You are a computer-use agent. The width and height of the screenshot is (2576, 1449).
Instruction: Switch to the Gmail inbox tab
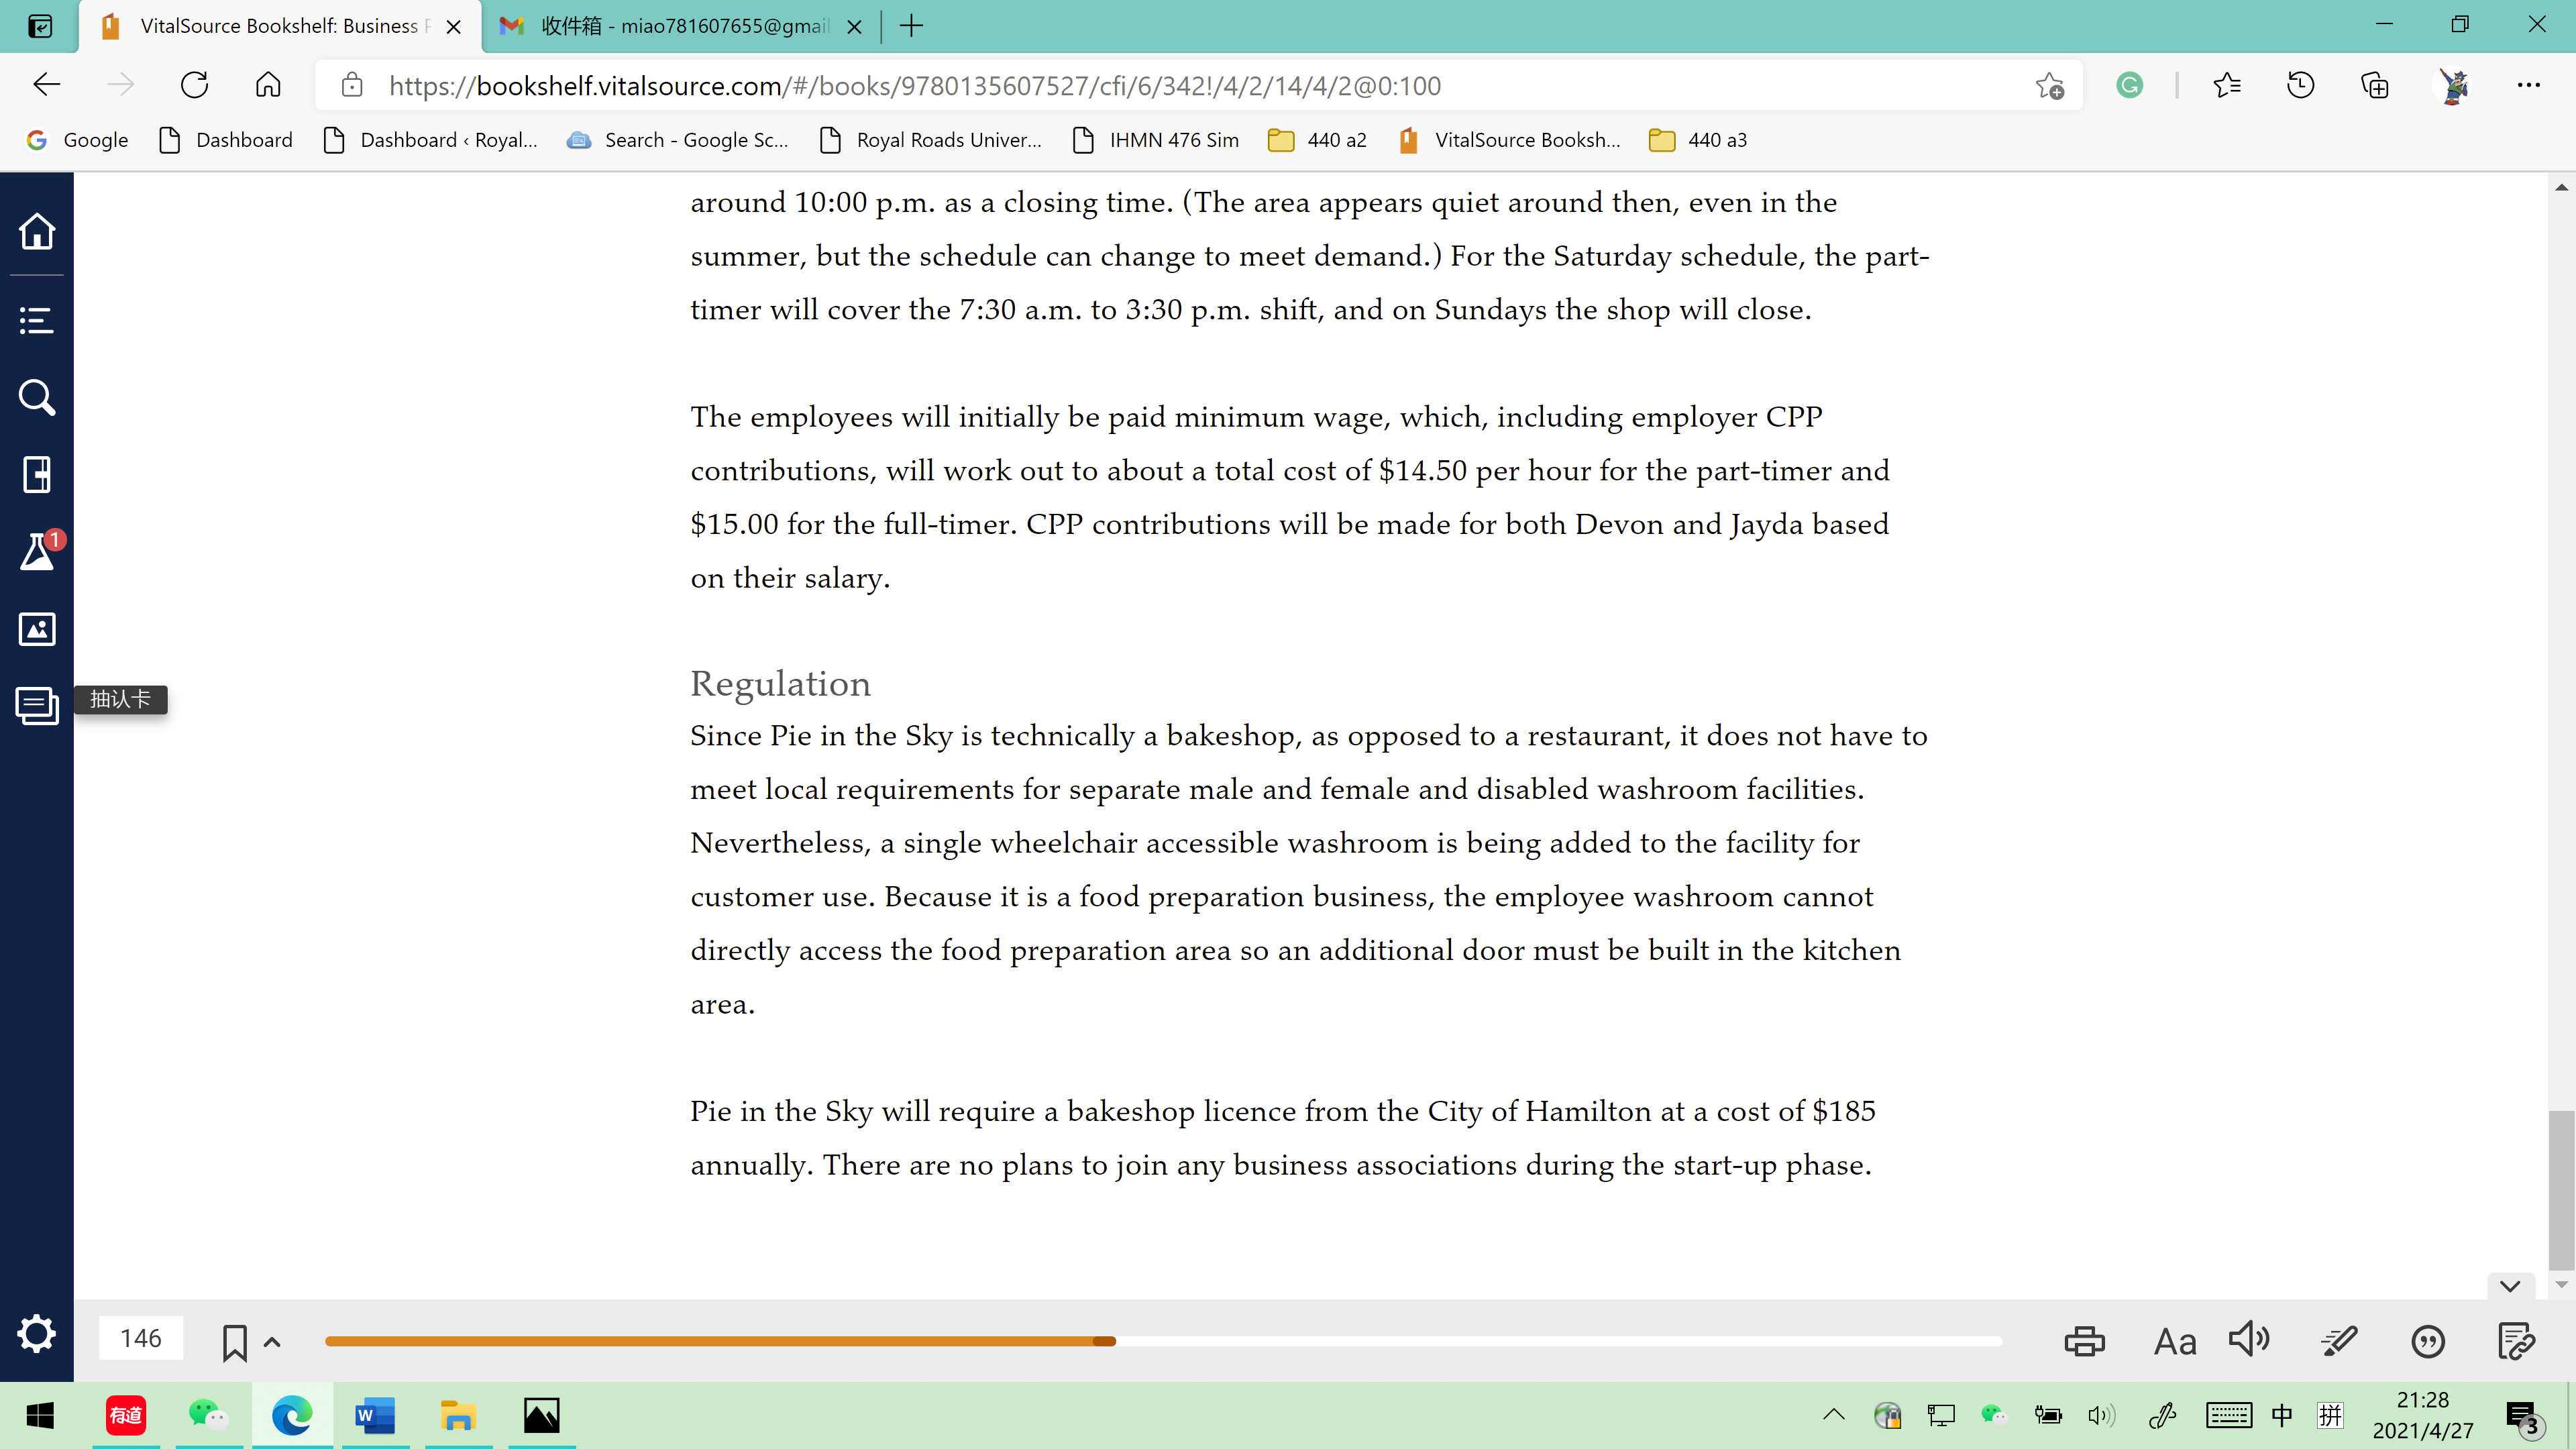tap(680, 26)
